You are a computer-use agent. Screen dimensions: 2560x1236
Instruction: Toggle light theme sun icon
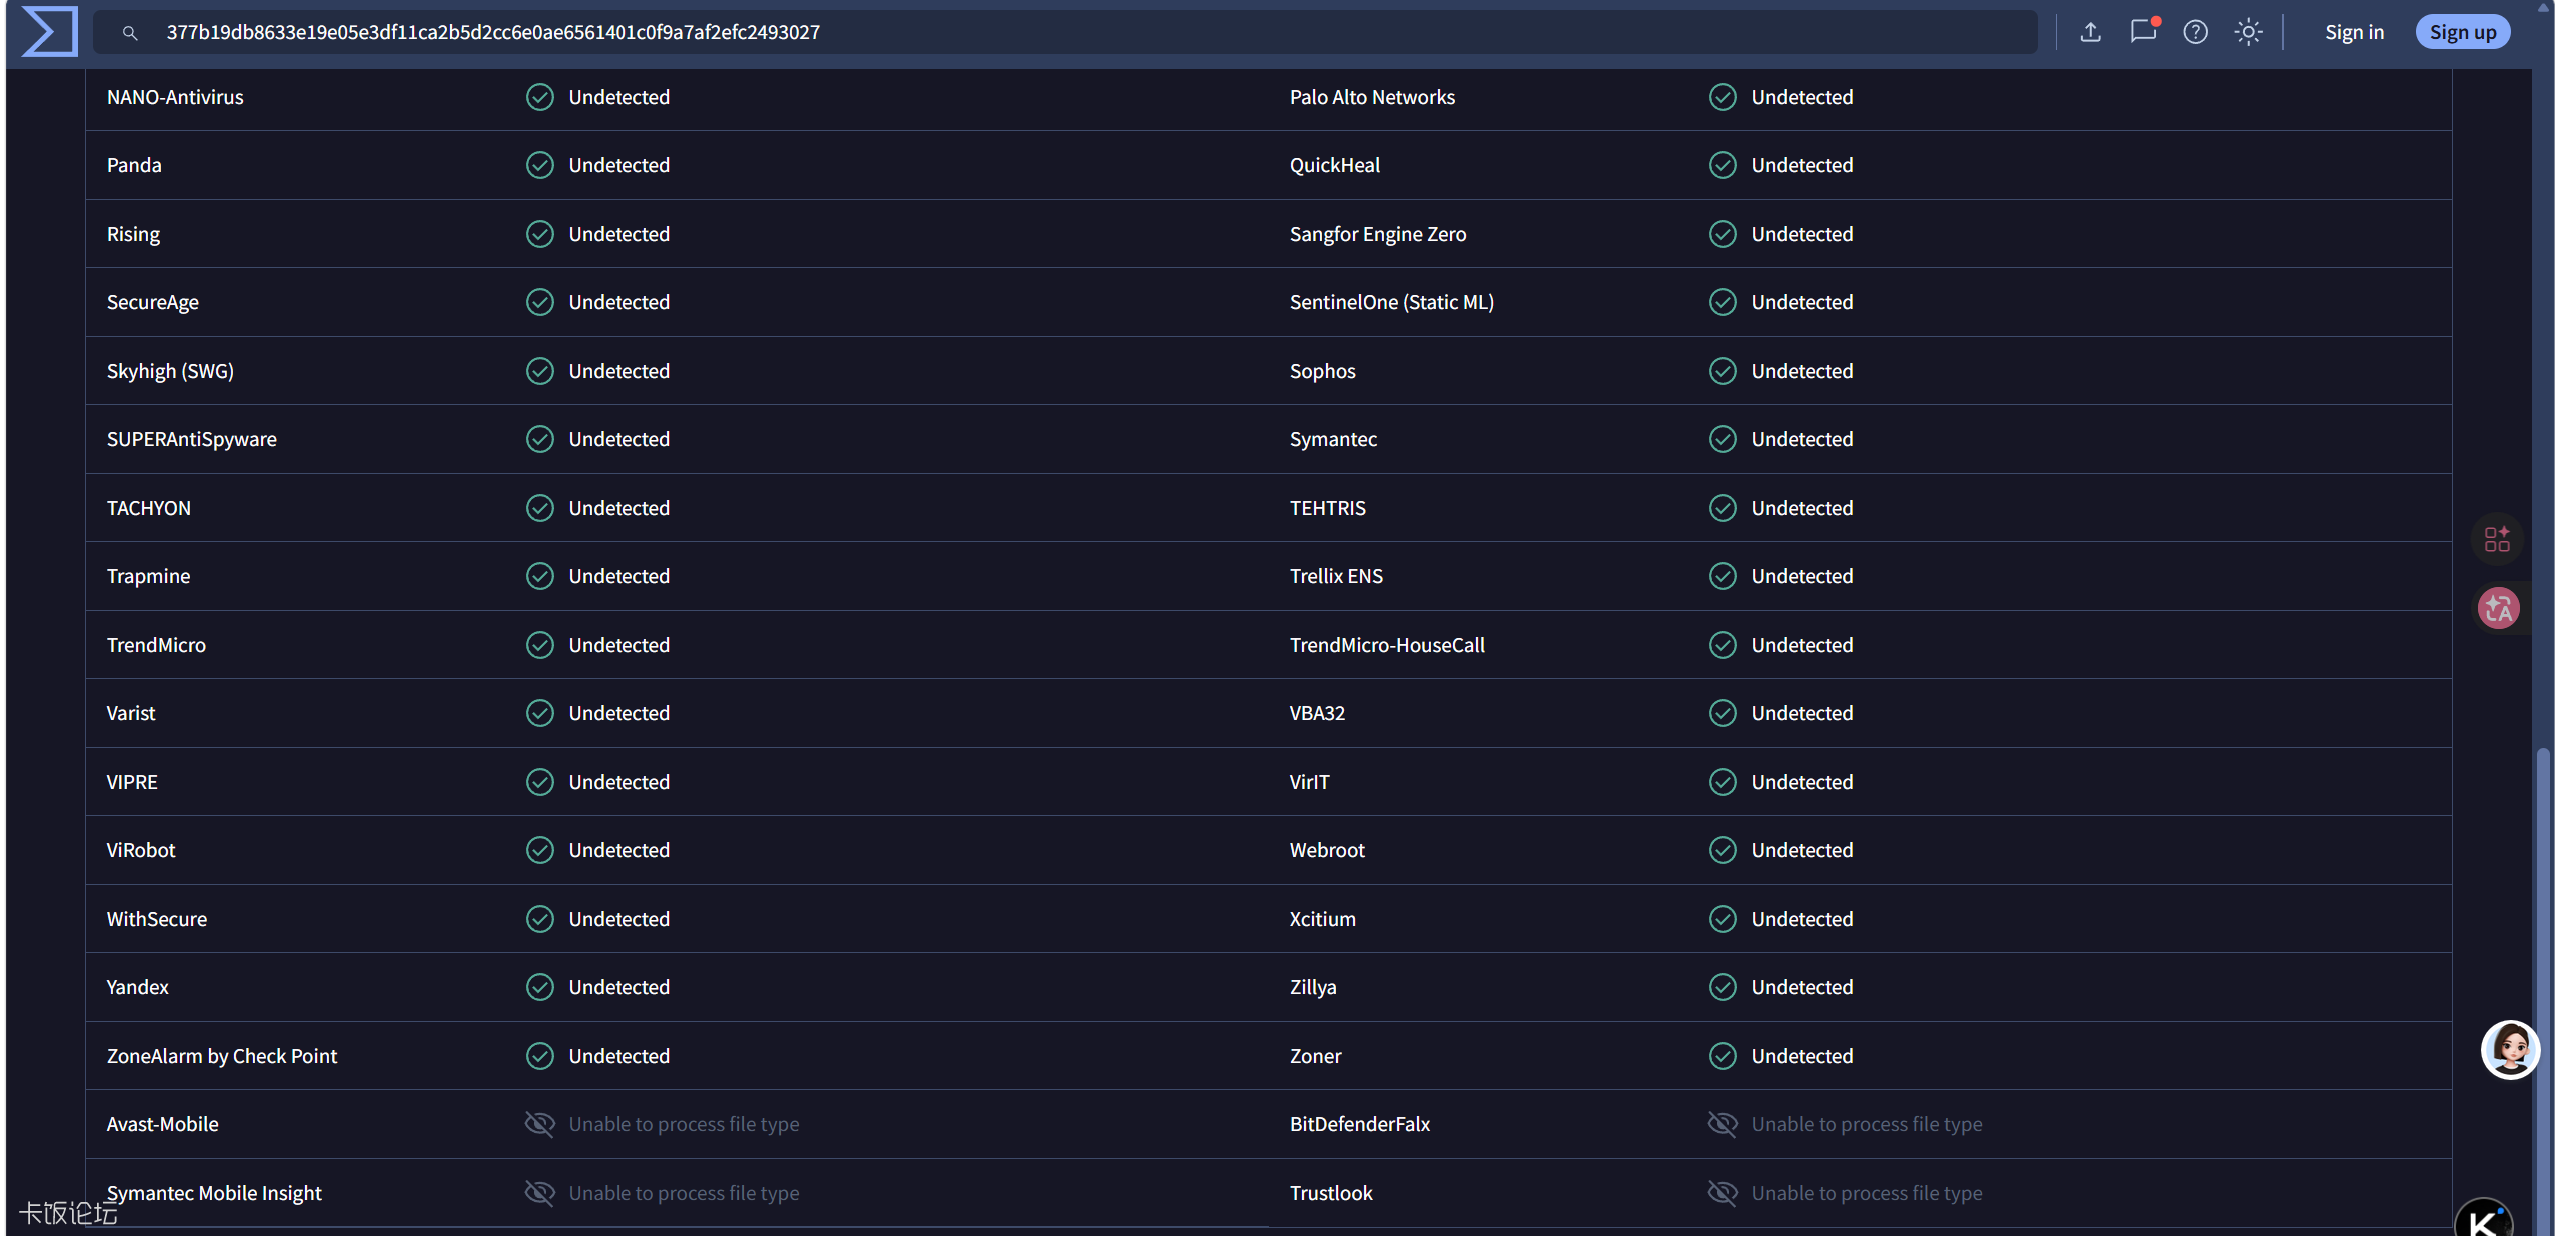pos(2249,32)
